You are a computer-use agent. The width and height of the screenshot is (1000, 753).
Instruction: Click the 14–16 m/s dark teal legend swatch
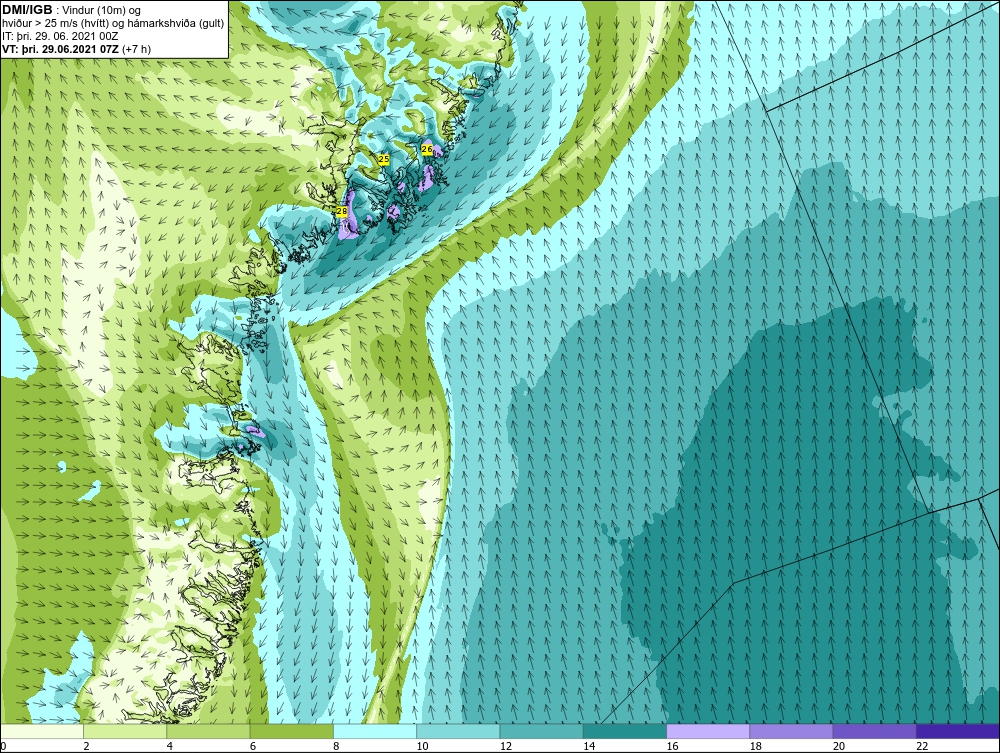624,731
